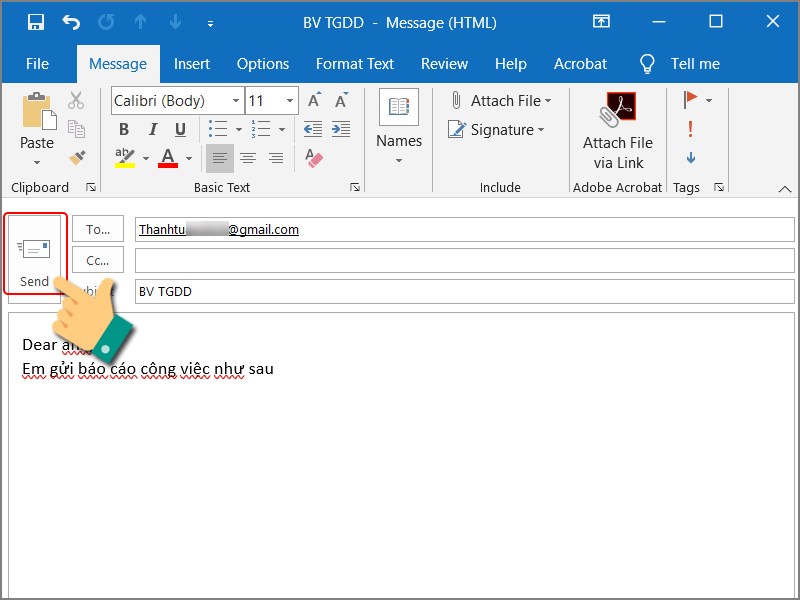This screenshot has width=800, height=600.
Task: Open Clipboard pane dialog launcher
Action: point(91,187)
